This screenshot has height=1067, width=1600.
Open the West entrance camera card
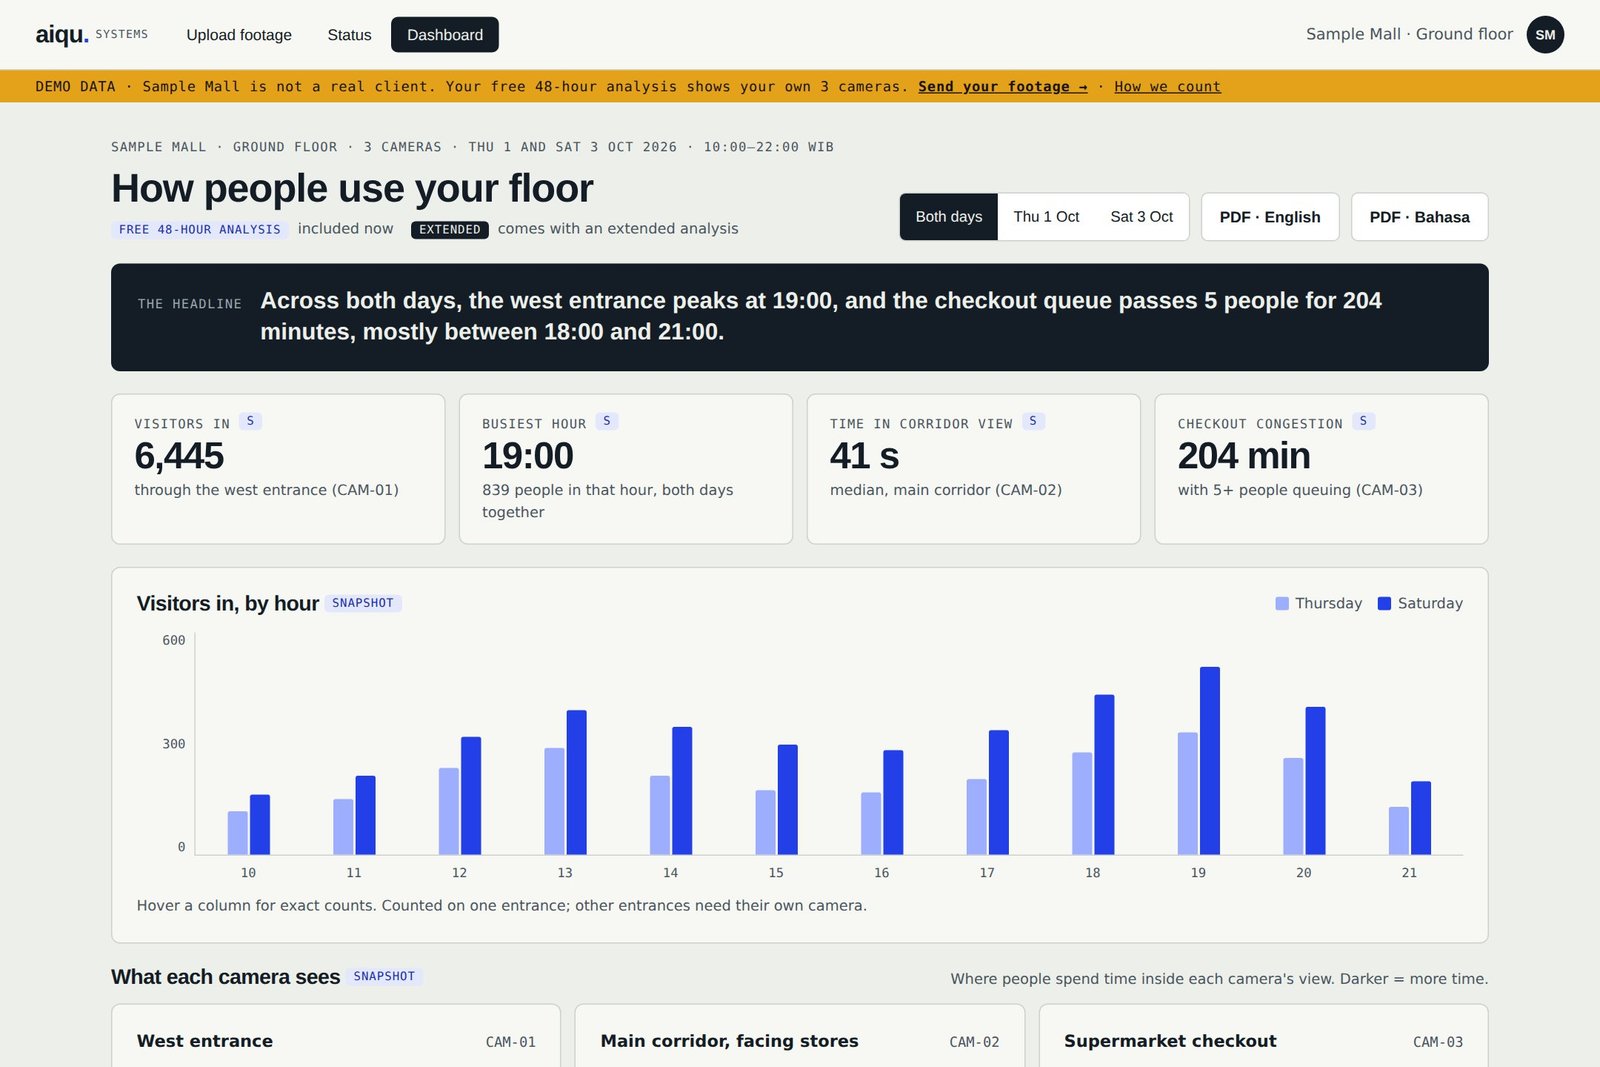[336, 1036]
